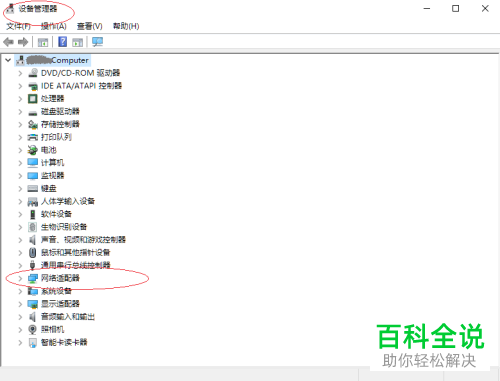This screenshot has height=381, width=500.
Task: Expand the 监视器 node
Action: (x=20, y=176)
